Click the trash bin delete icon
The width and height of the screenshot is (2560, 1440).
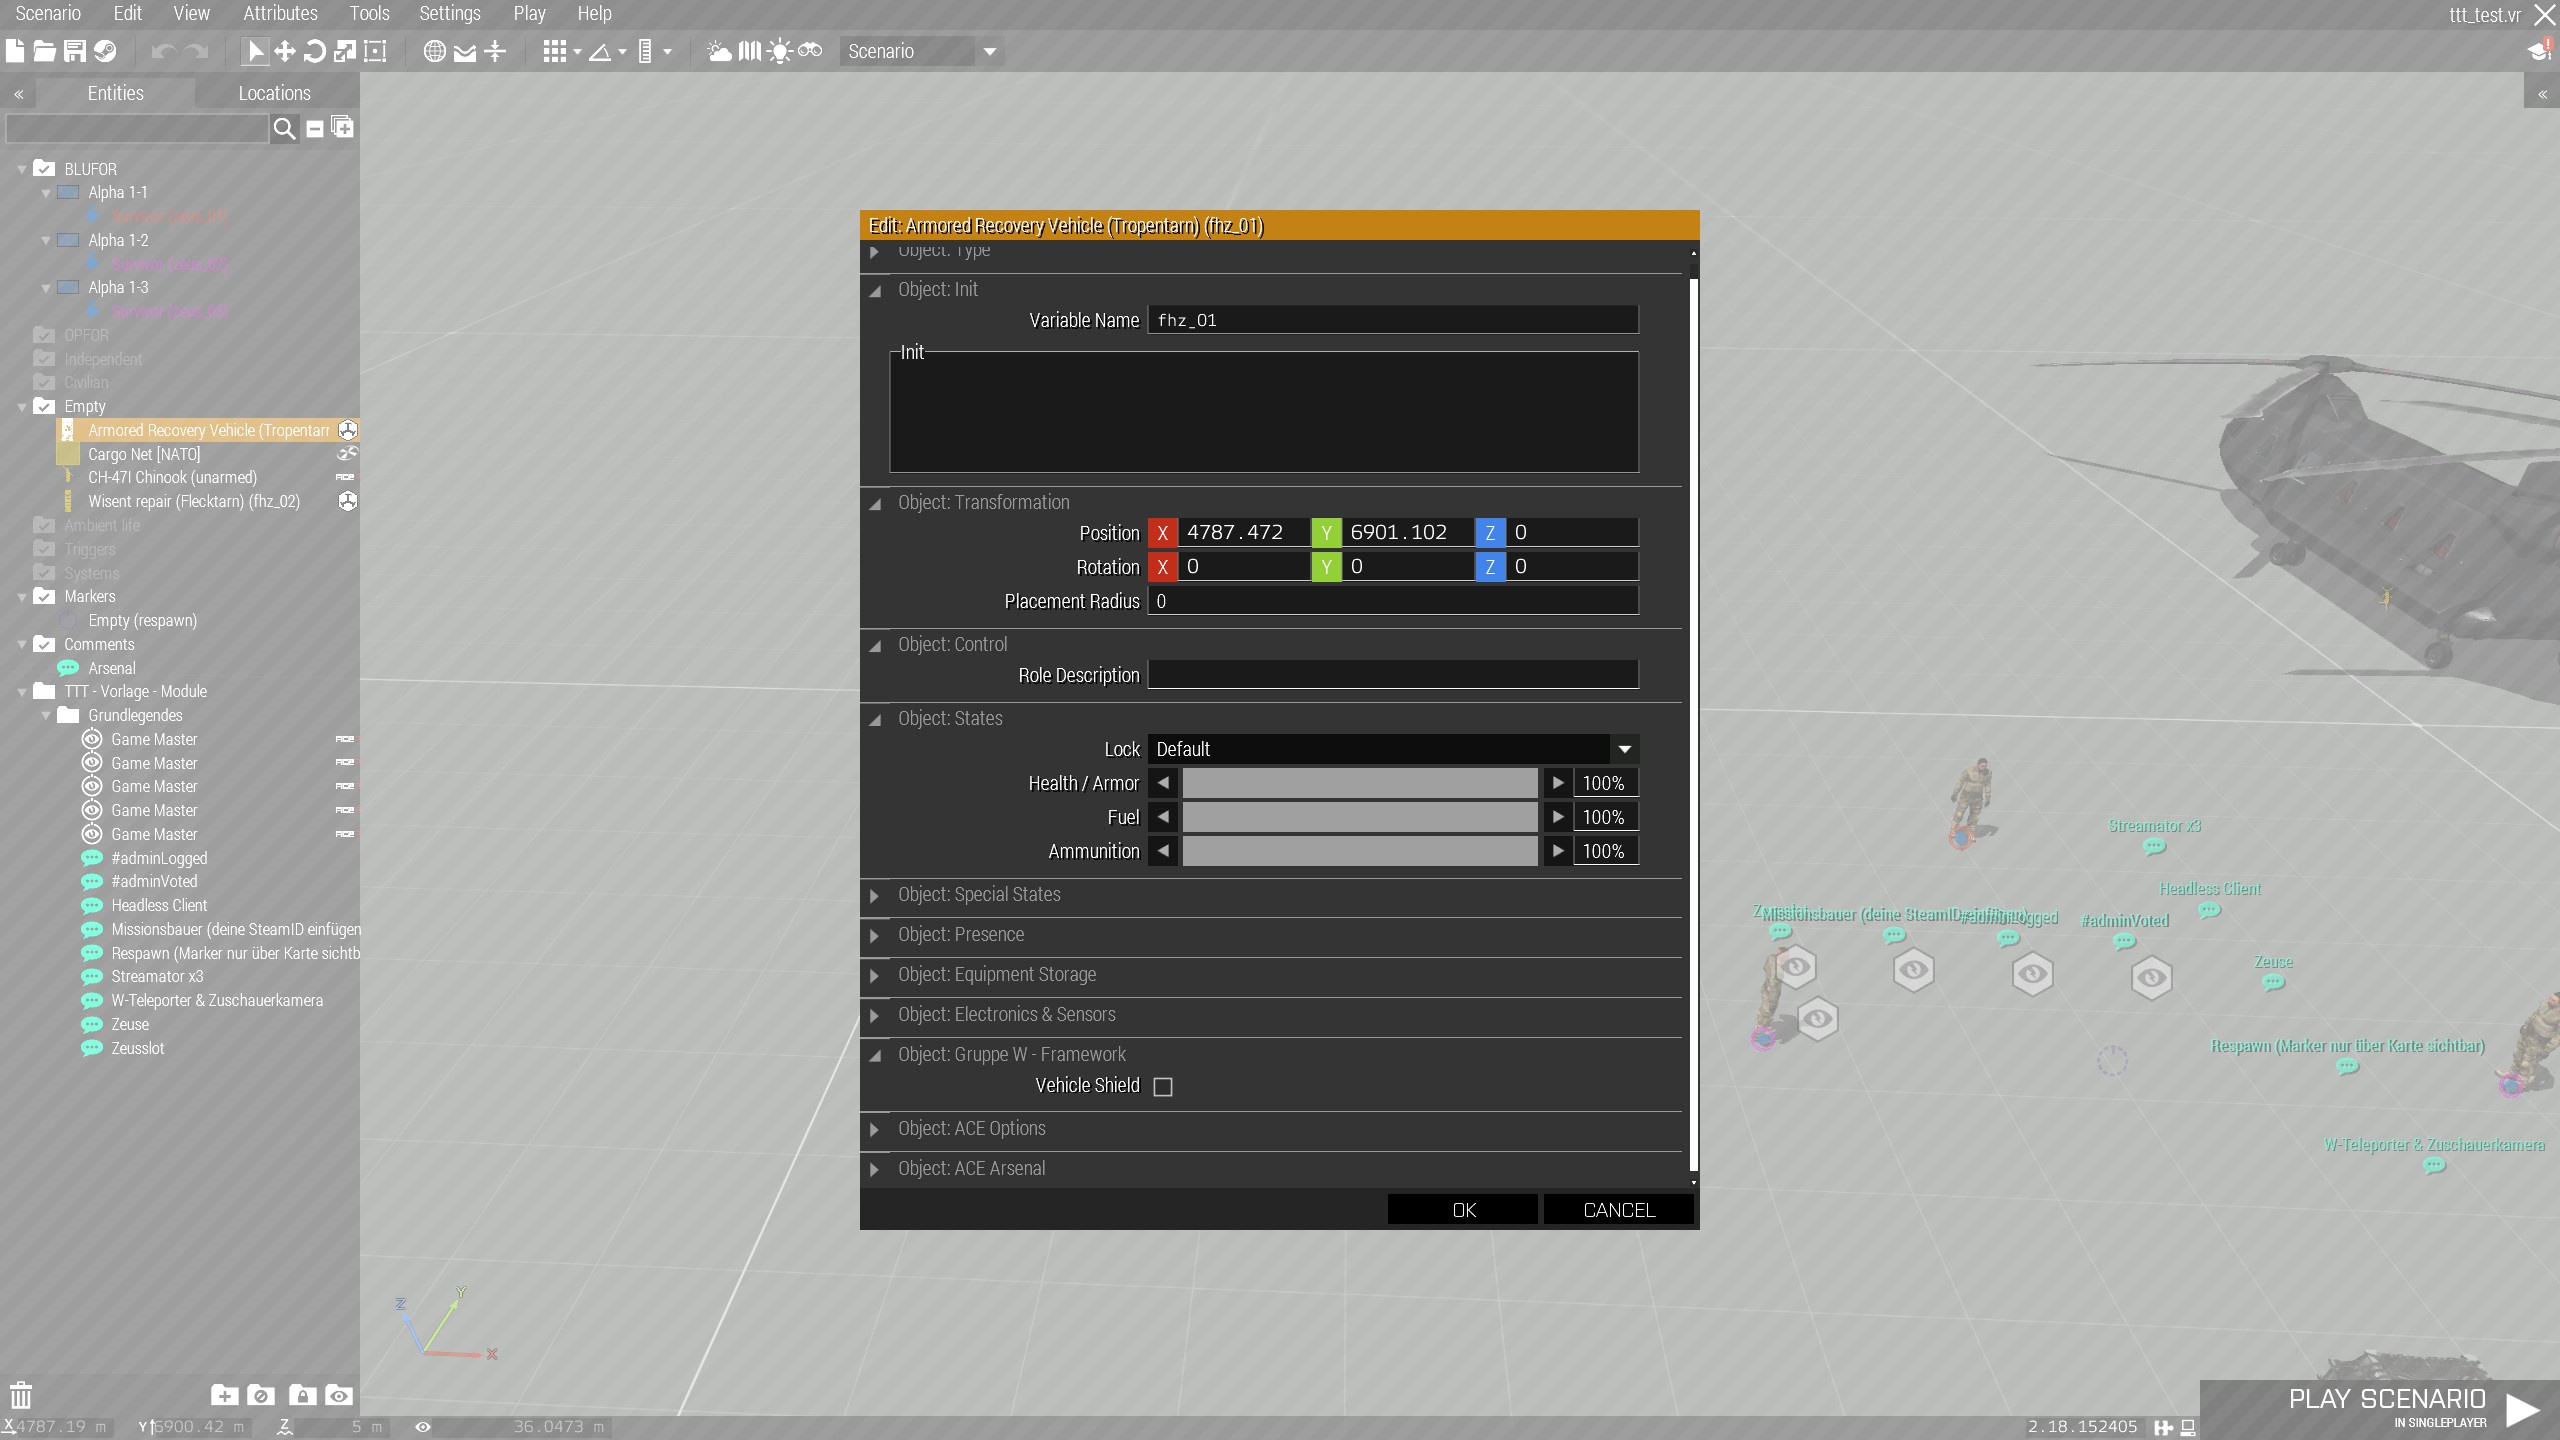tap(20, 1395)
